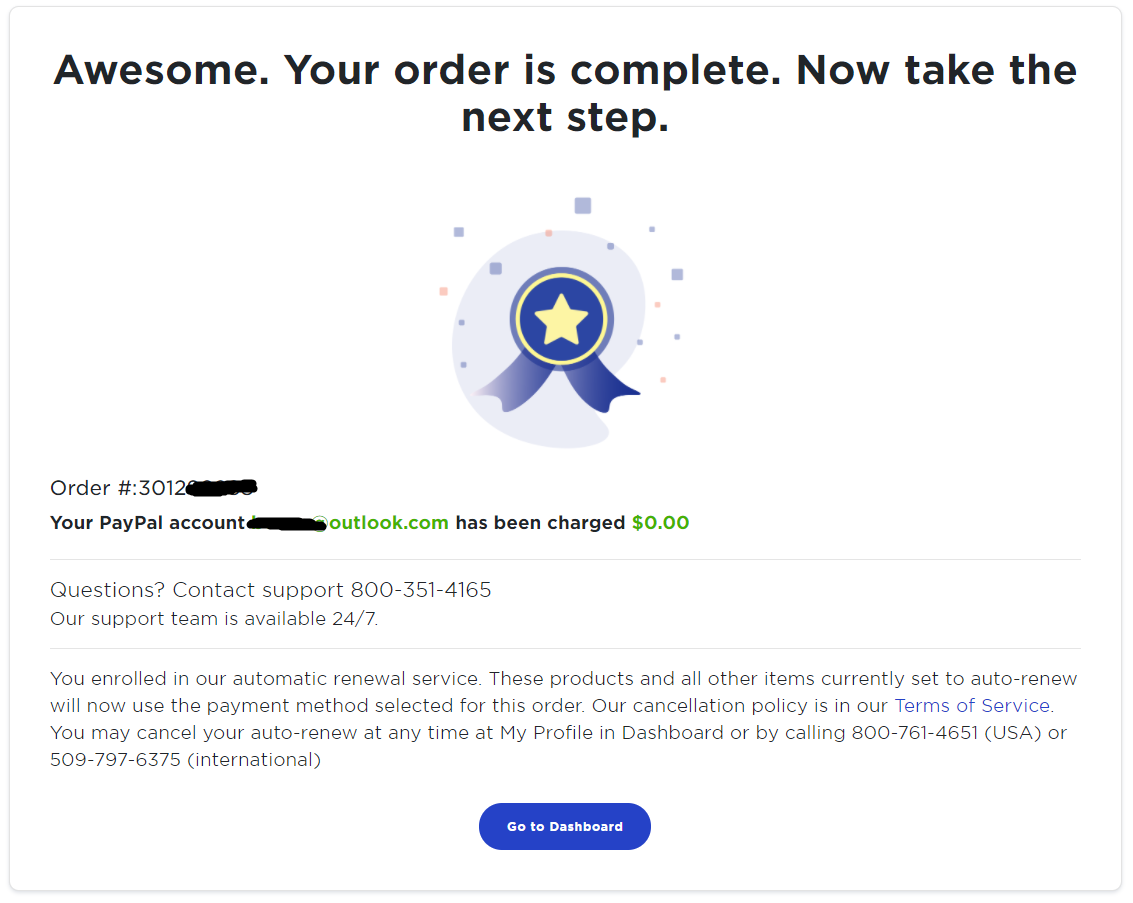Click the order complete heading text
This screenshot has width=1133, height=903.
565,93
